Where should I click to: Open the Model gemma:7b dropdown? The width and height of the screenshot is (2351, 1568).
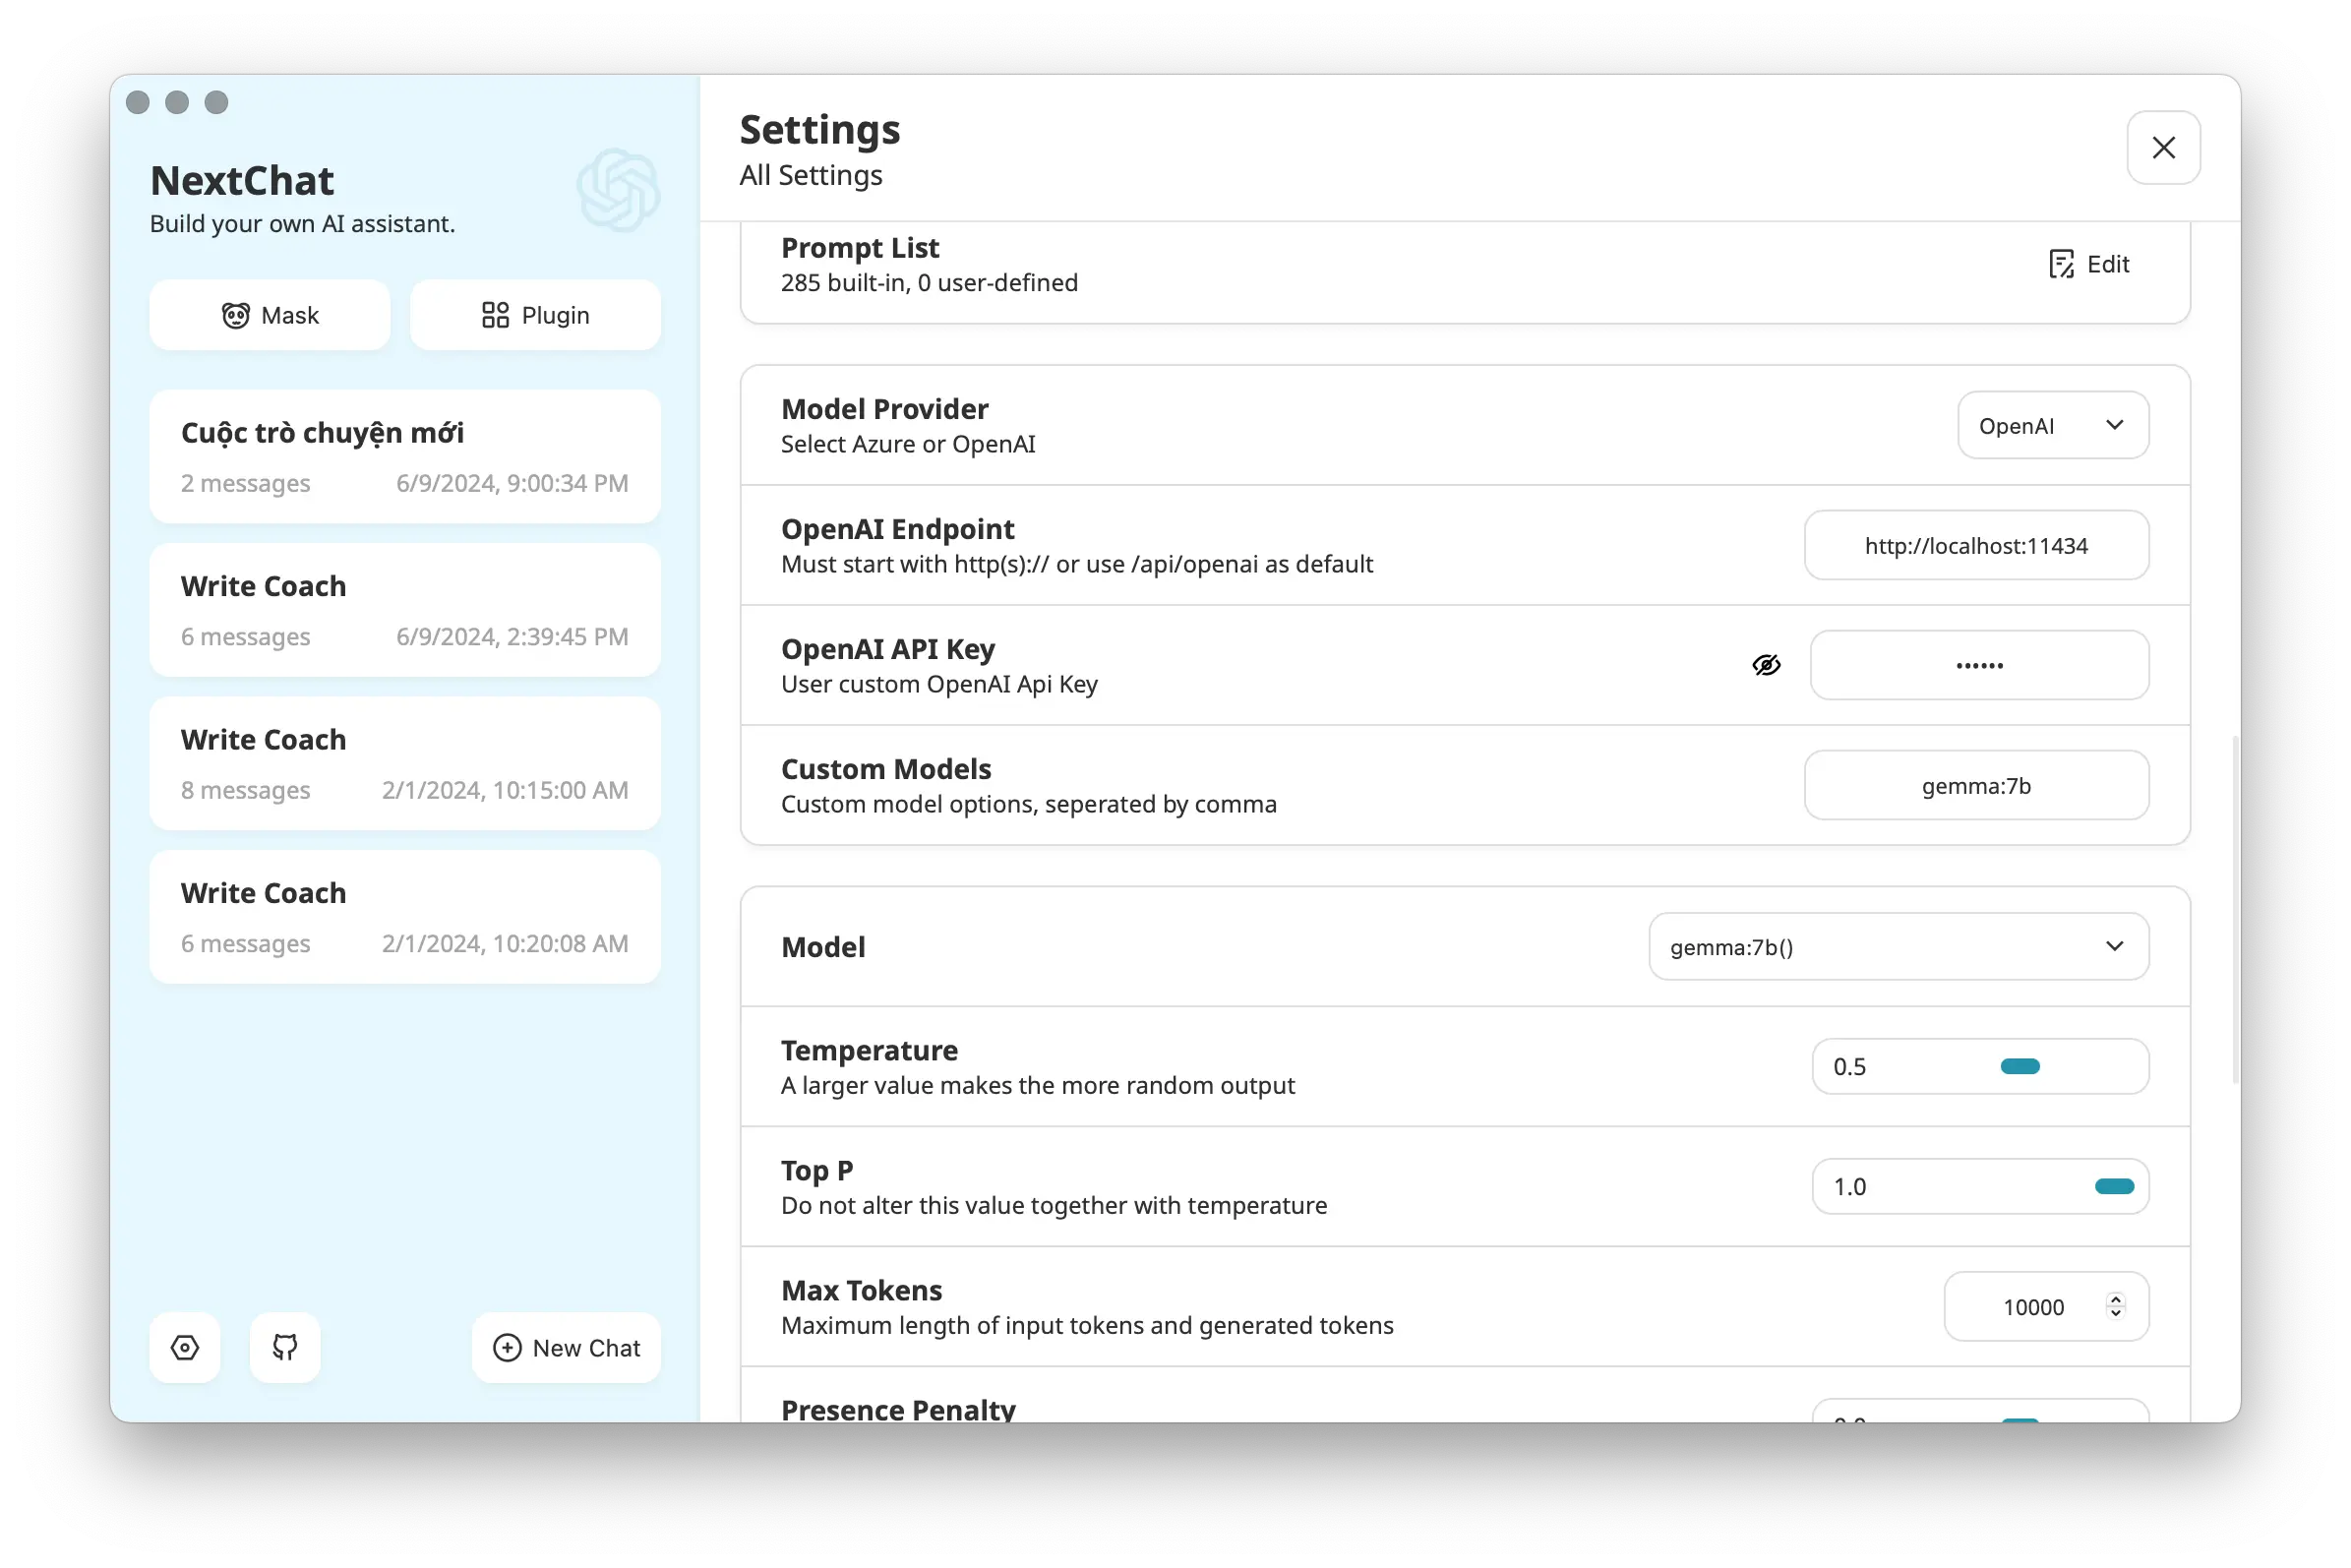tap(1897, 947)
